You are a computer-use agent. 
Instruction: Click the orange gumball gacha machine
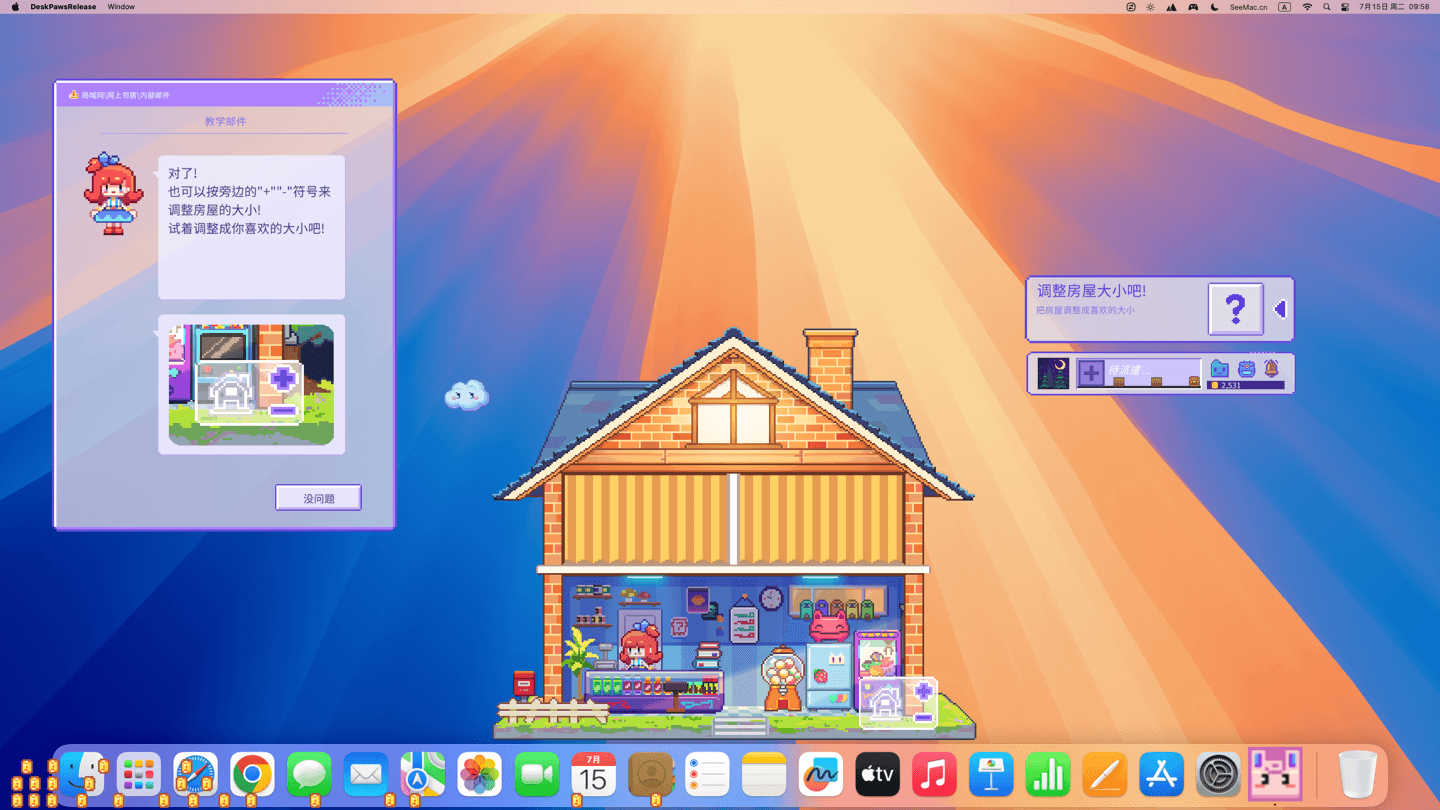[783, 679]
